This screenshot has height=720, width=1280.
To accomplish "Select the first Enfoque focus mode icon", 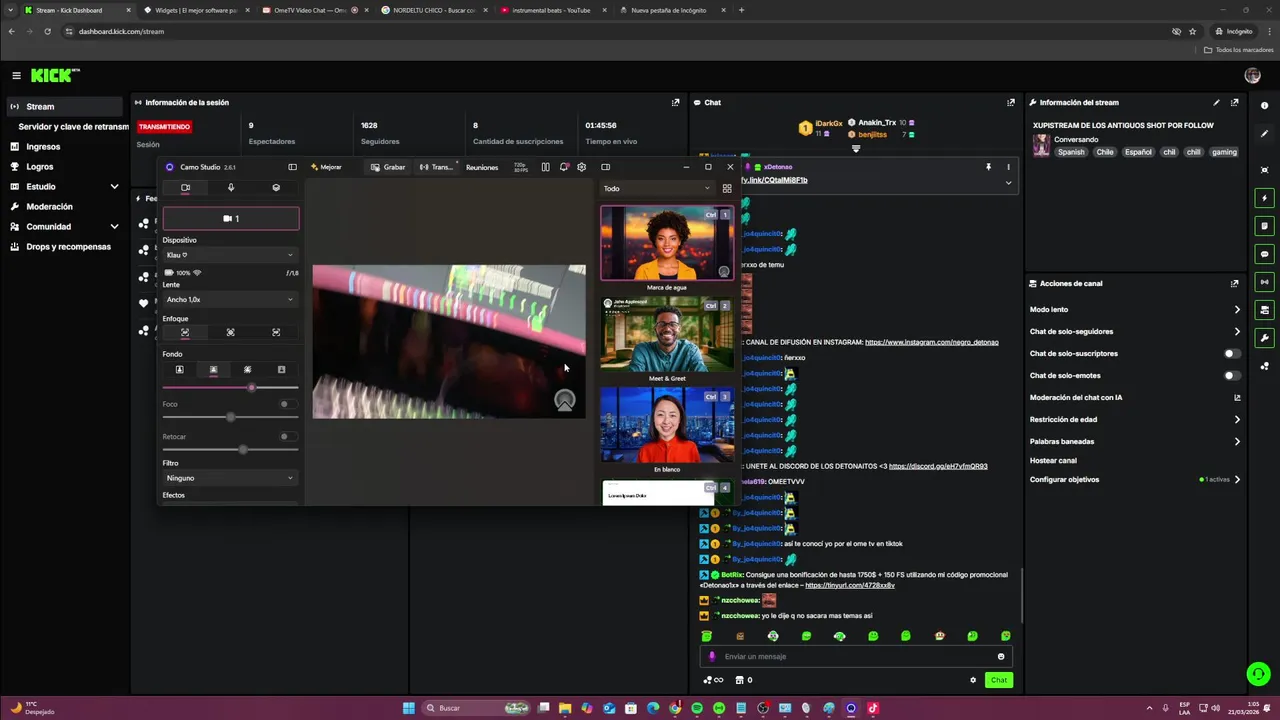I will click(185, 332).
